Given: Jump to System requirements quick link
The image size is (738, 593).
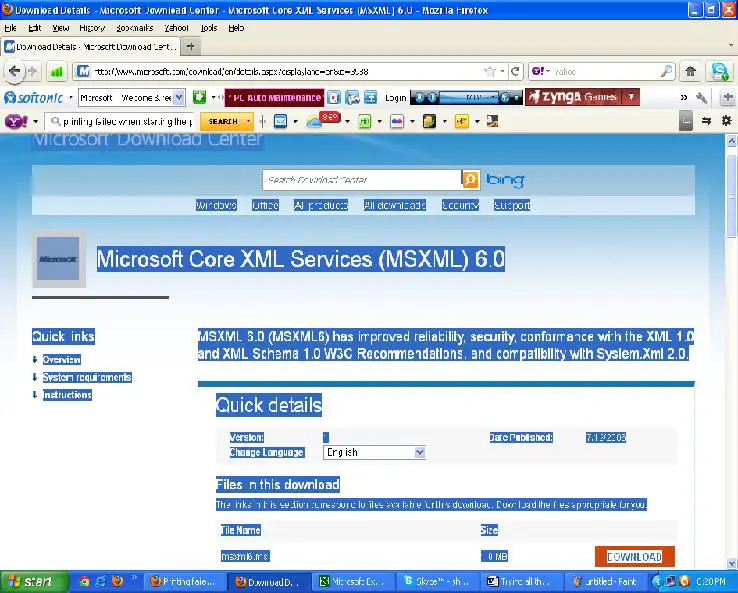Looking at the screenshot, I should tap(87, 377).
